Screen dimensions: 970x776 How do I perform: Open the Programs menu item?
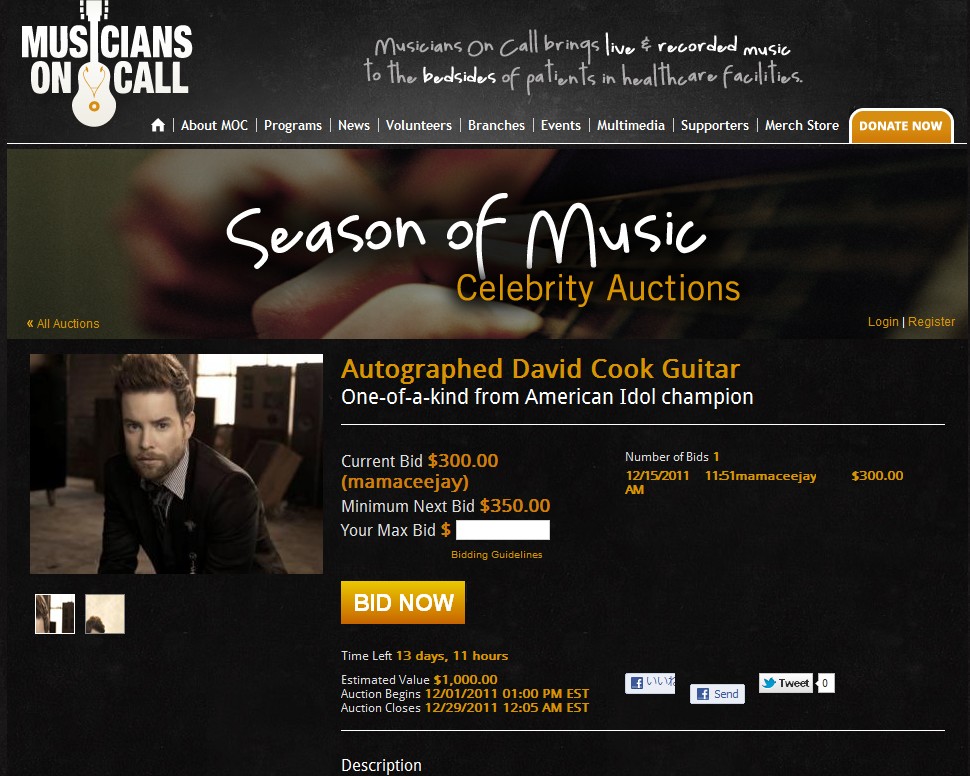(293, 125)
